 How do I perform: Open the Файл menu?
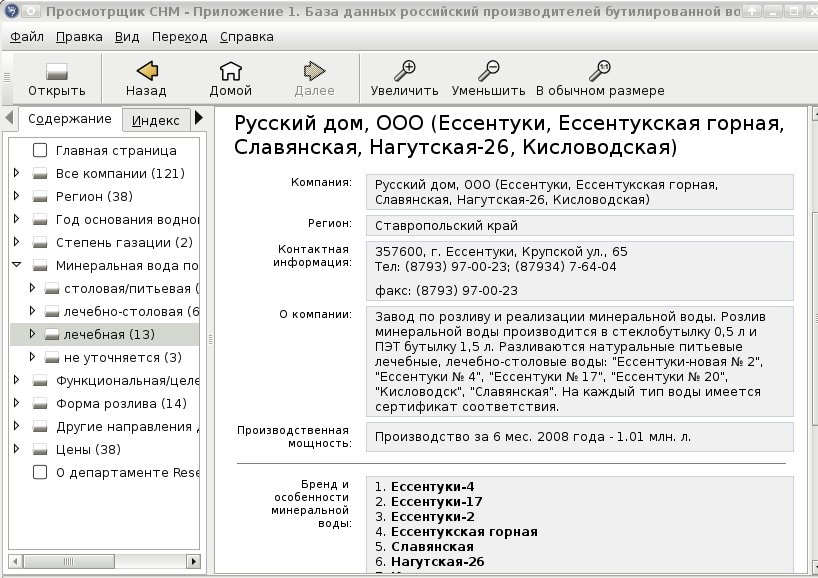point(27,37)
